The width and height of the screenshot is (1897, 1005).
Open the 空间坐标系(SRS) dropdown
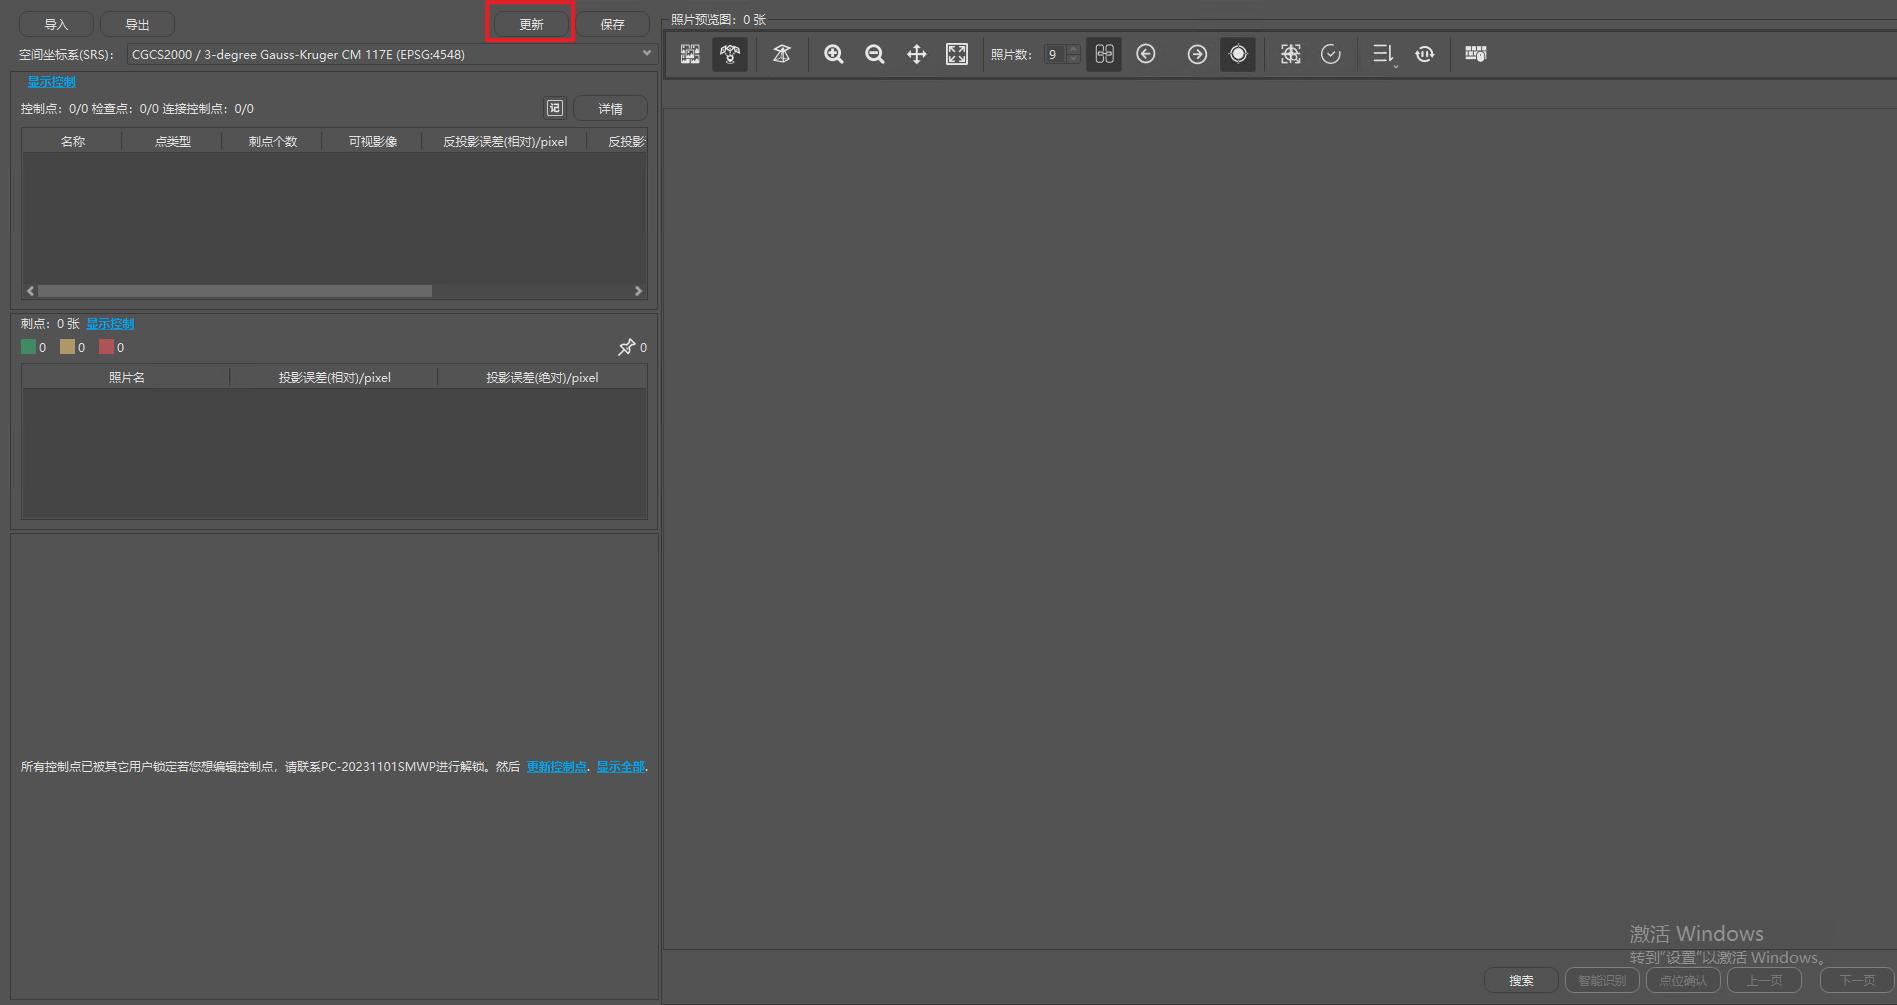[391, 54]
